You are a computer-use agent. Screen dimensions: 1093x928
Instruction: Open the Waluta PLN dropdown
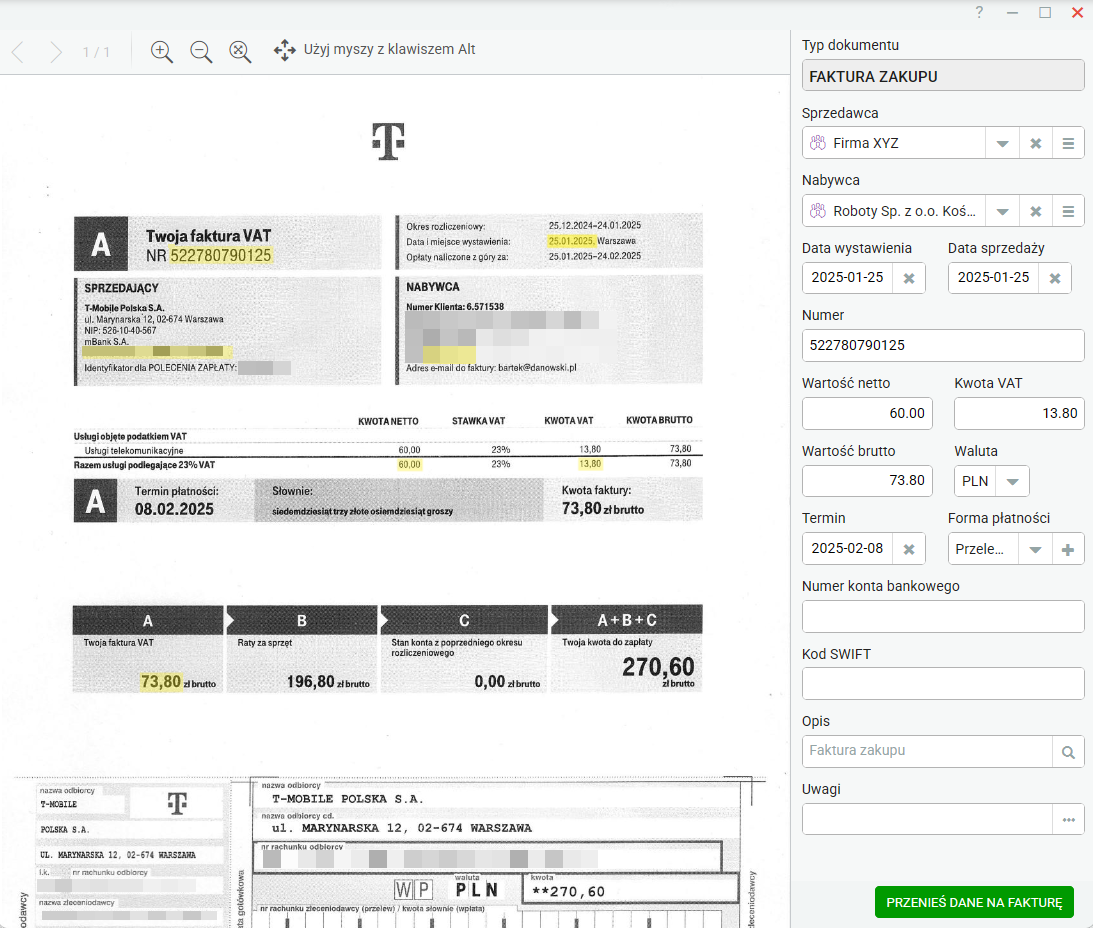1013,481
